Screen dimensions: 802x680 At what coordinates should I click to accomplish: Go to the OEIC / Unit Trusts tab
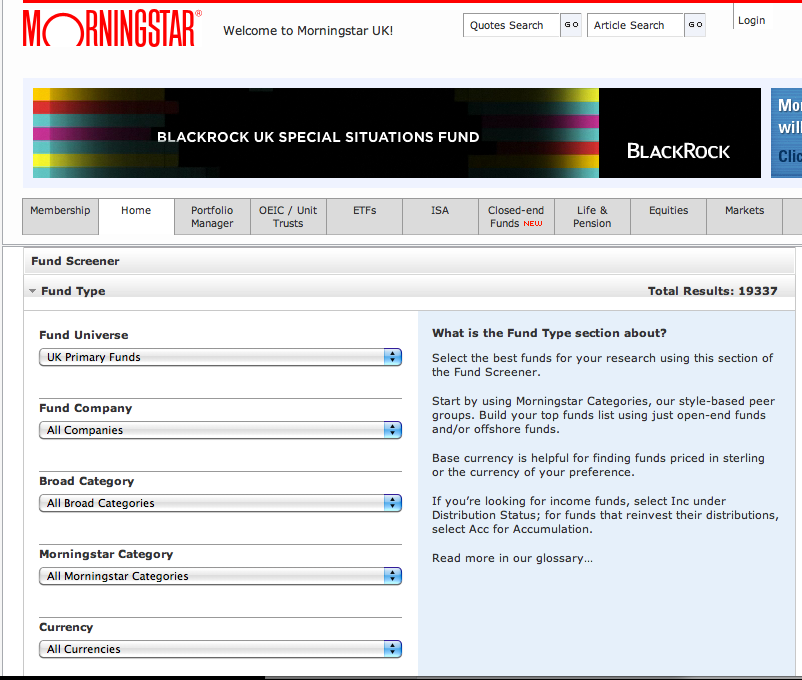[288, 216]
